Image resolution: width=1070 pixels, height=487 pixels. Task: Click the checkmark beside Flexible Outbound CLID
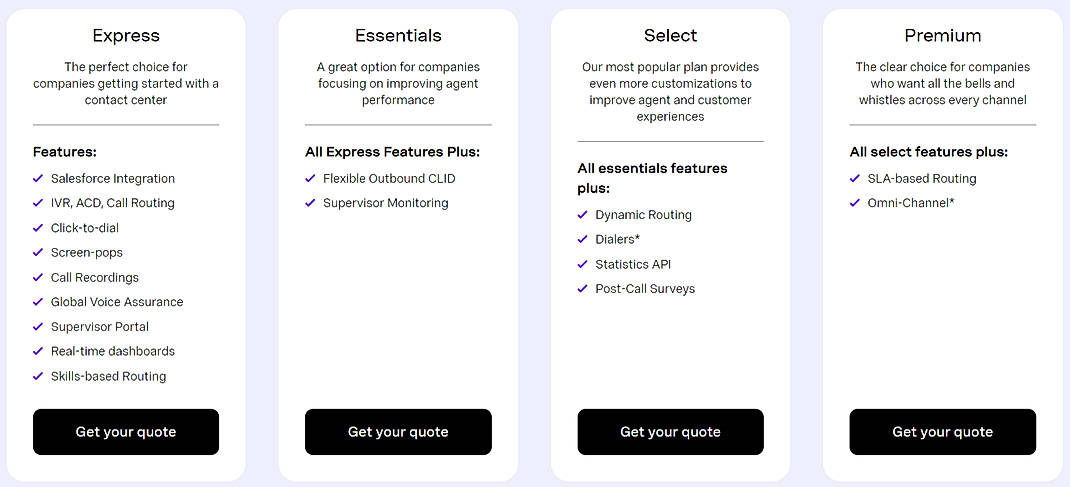(310, 179)
